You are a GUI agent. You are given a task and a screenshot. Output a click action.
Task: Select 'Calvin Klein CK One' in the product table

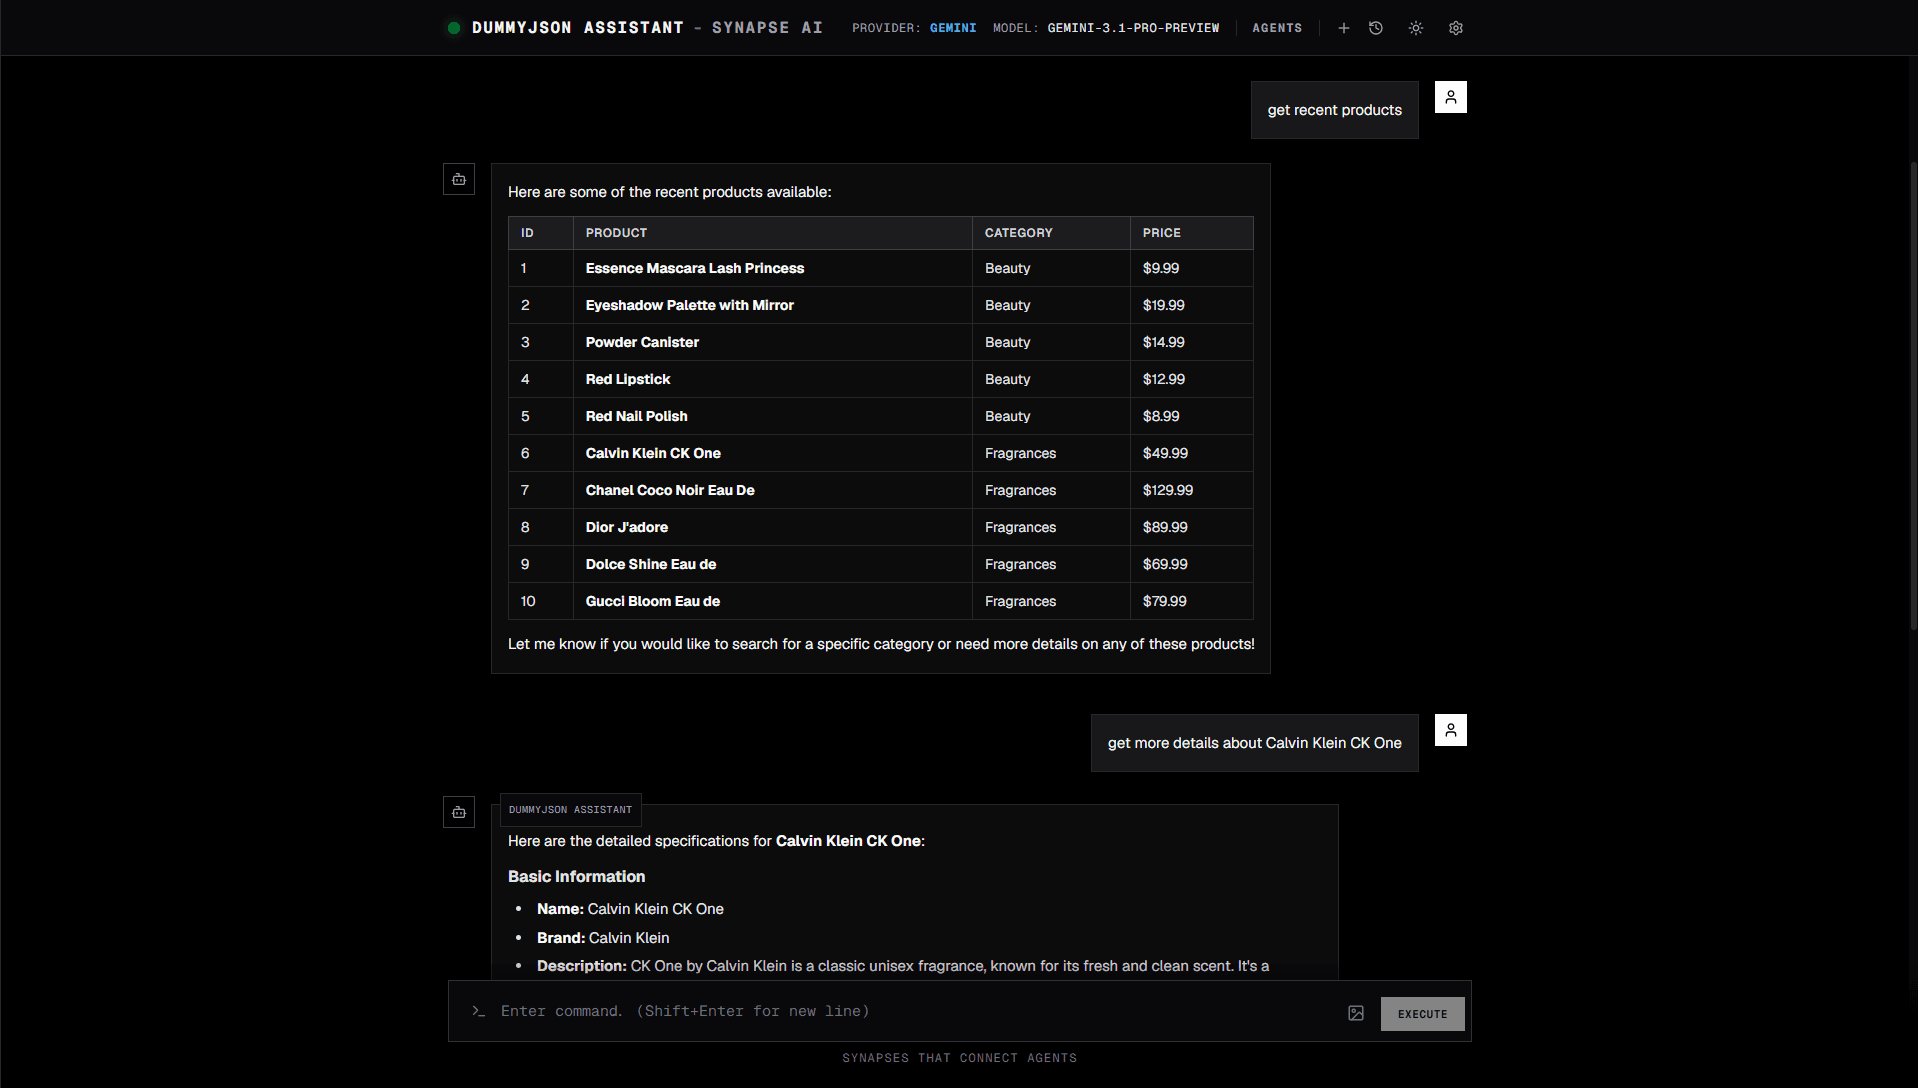(x=653, y=453)
